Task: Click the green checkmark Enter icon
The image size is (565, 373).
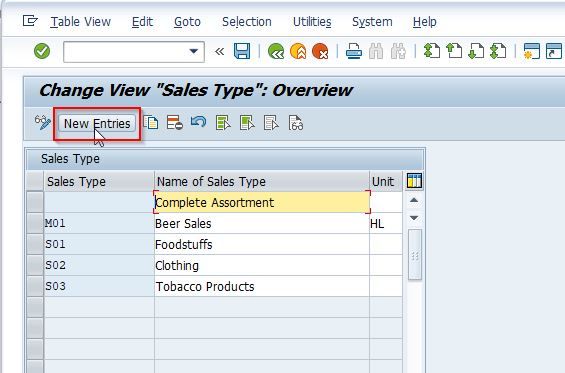Action: (x=42, y=51)
